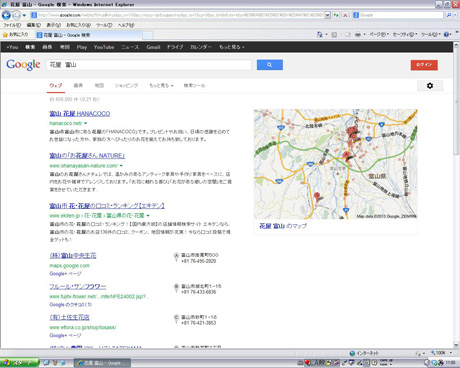Switch to the 画像 results tab under search box
This screenshot has height=368, width=460.
[x=78, y=85]
